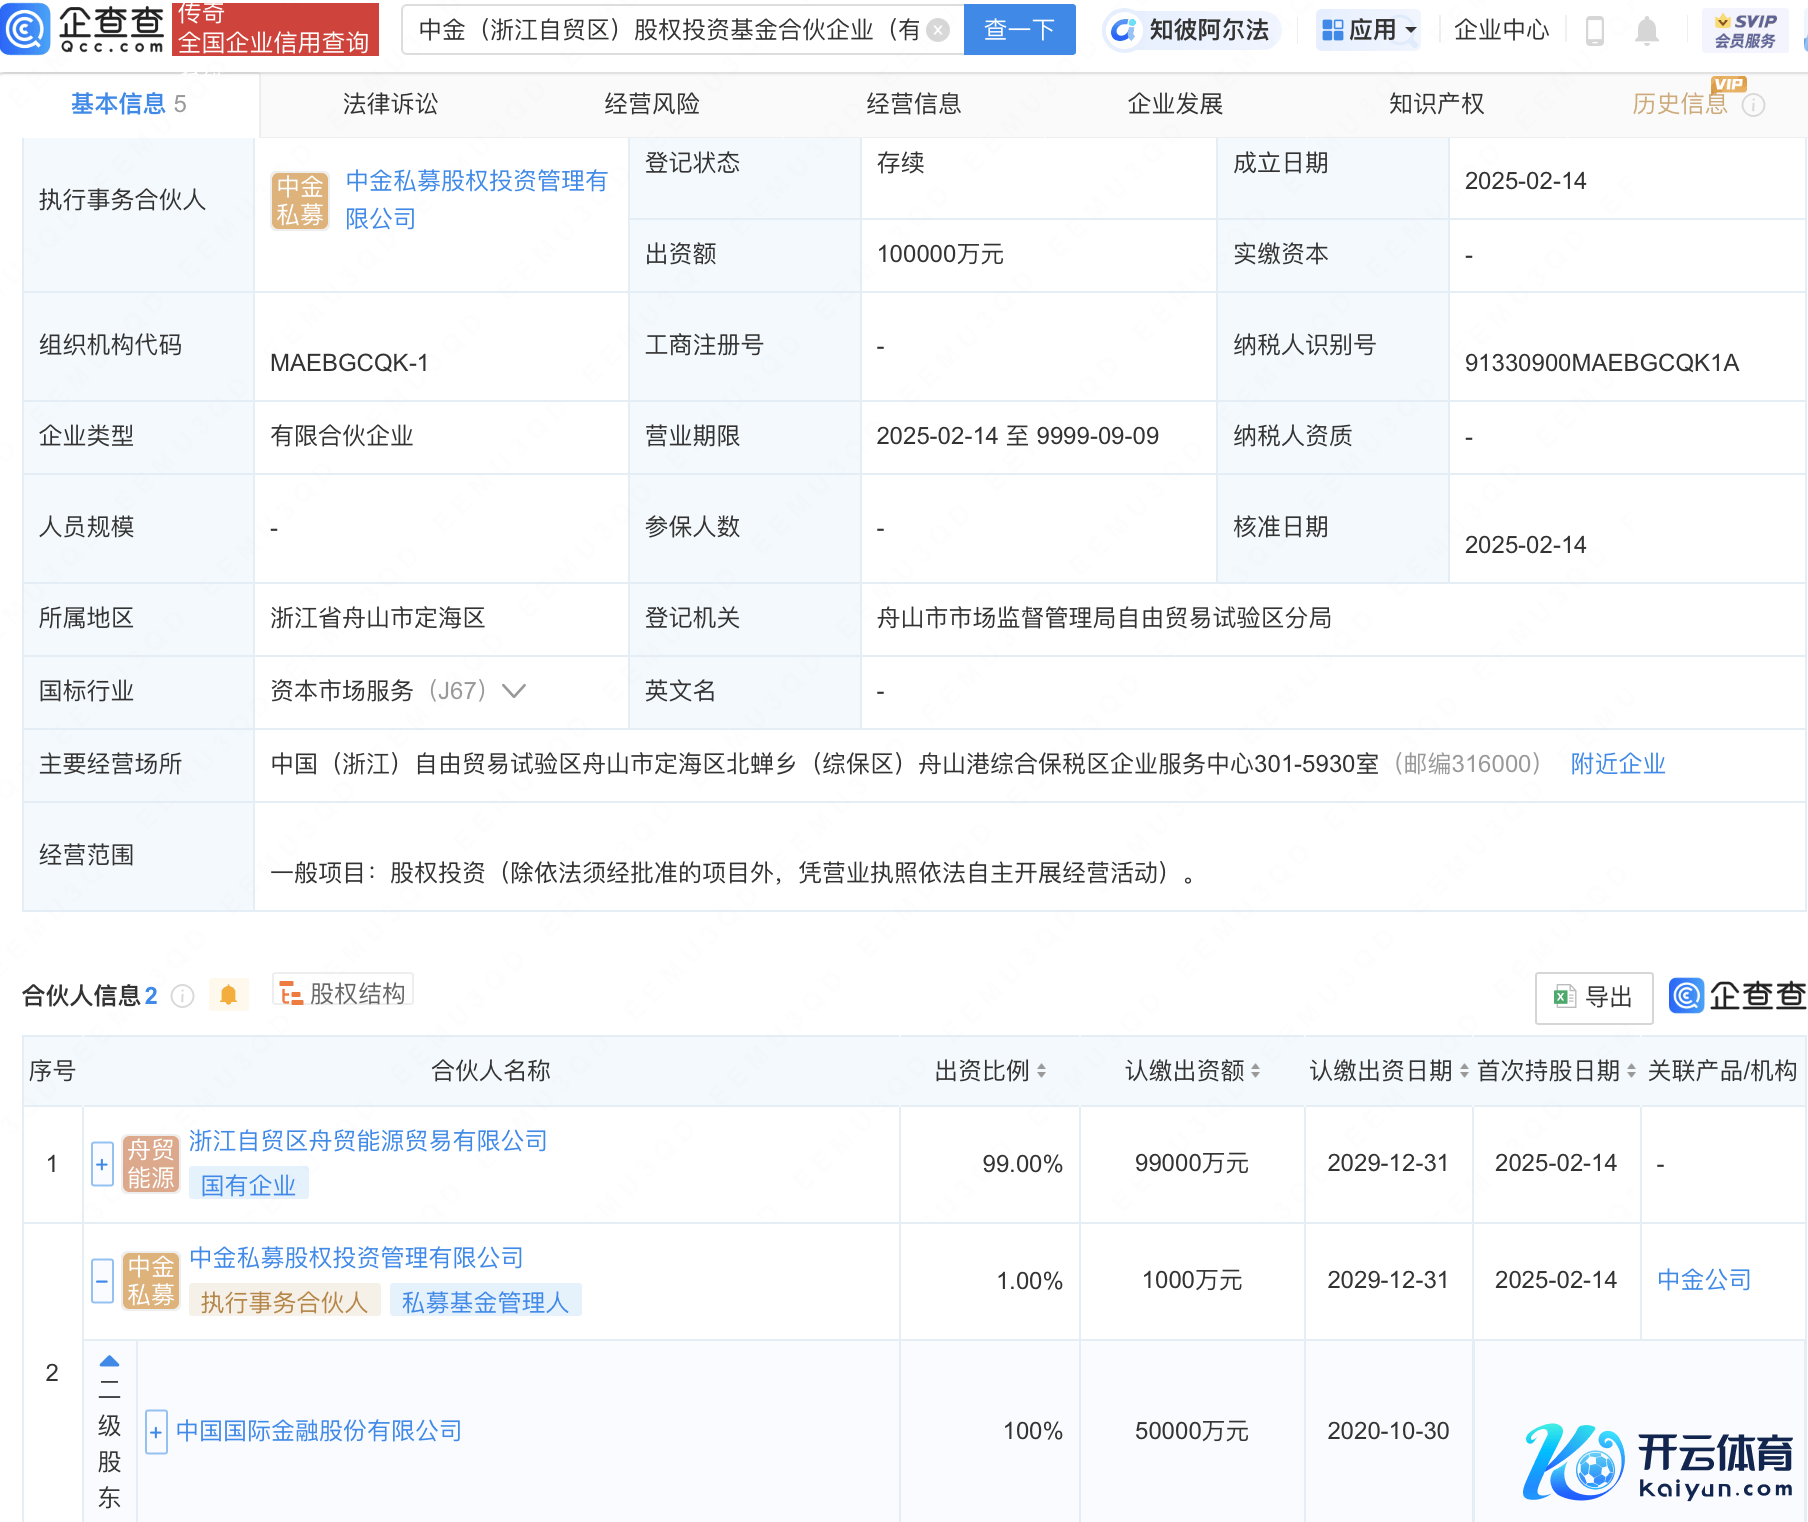The image size is (1808, 1522).
Task: Click info icon next to 合伙人信息
Action: 182,996
